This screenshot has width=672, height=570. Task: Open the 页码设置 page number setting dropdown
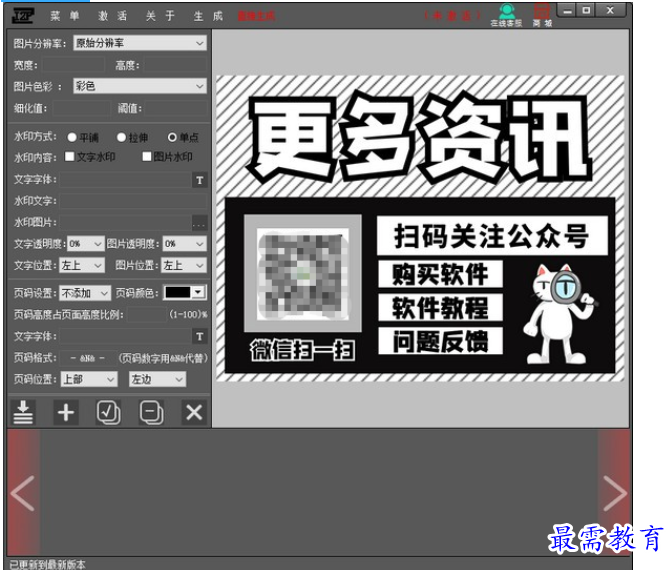pos(85,293)
